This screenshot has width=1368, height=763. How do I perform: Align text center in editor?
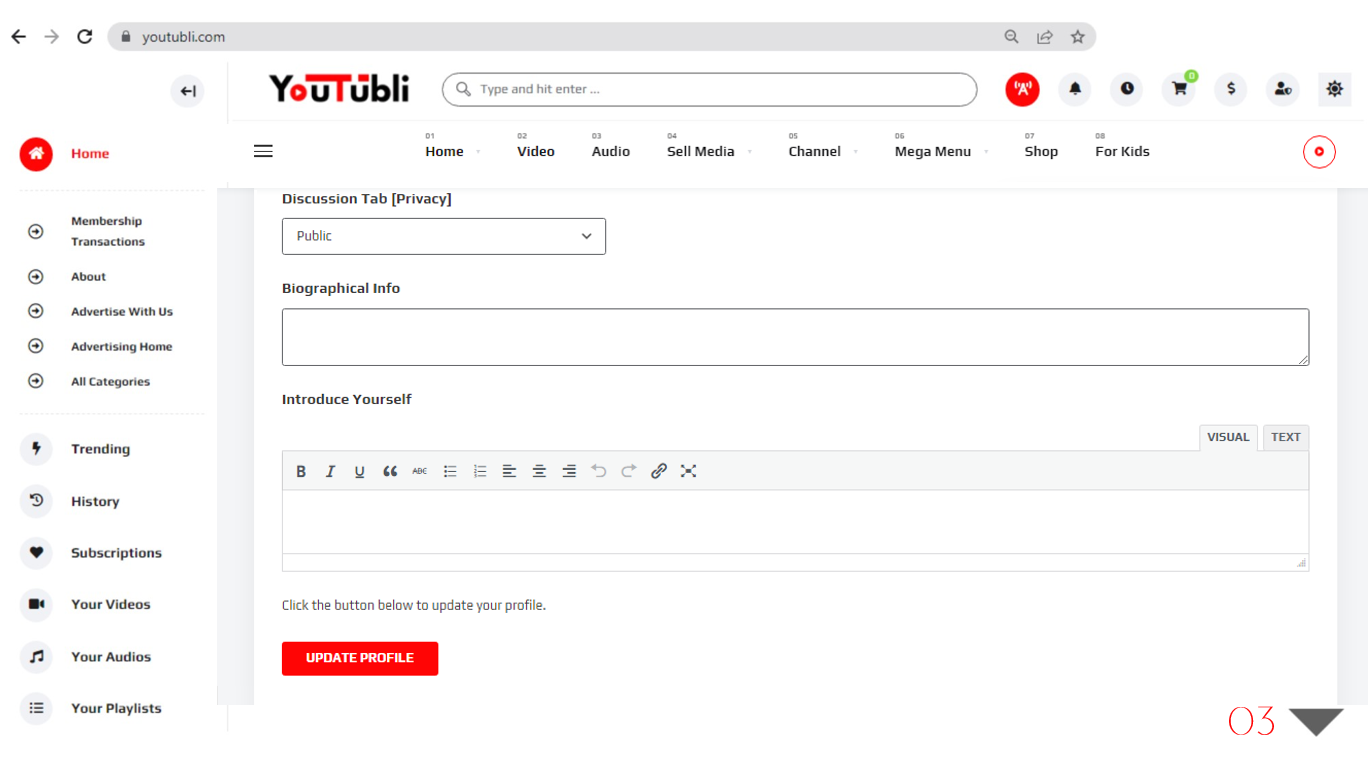pos(539,471)
